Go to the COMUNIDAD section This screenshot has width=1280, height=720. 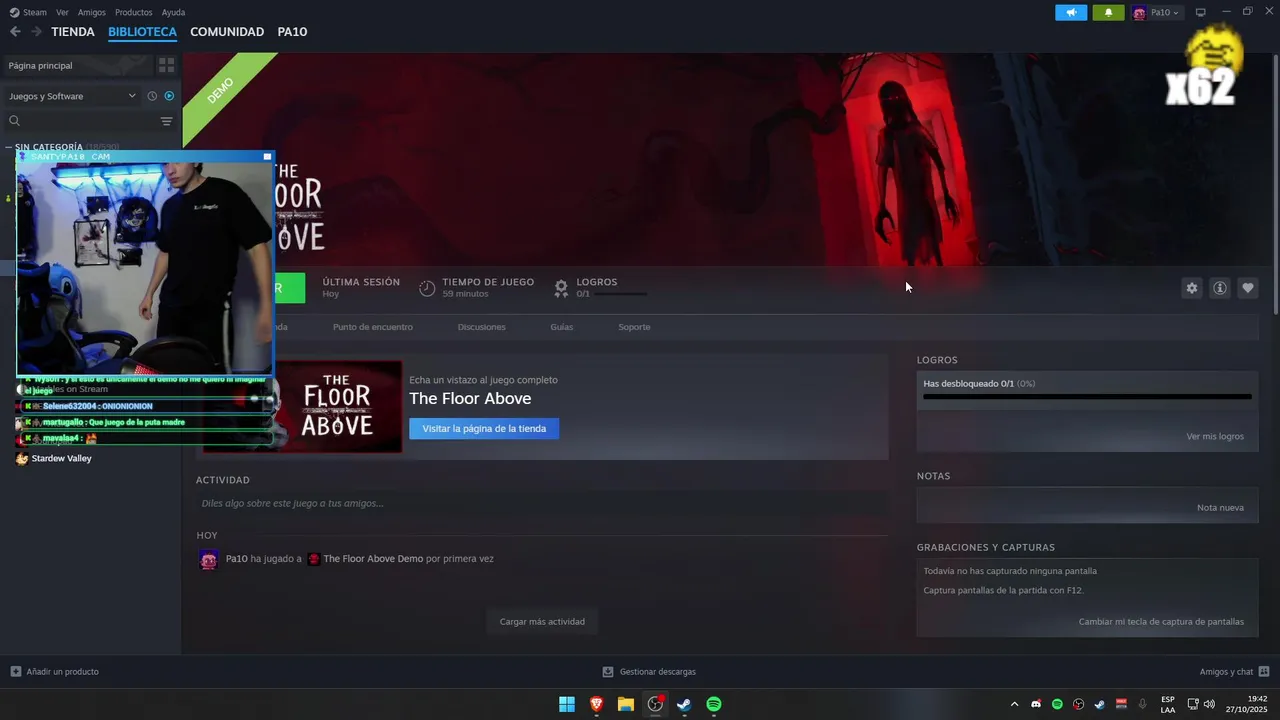click(227, 32)
